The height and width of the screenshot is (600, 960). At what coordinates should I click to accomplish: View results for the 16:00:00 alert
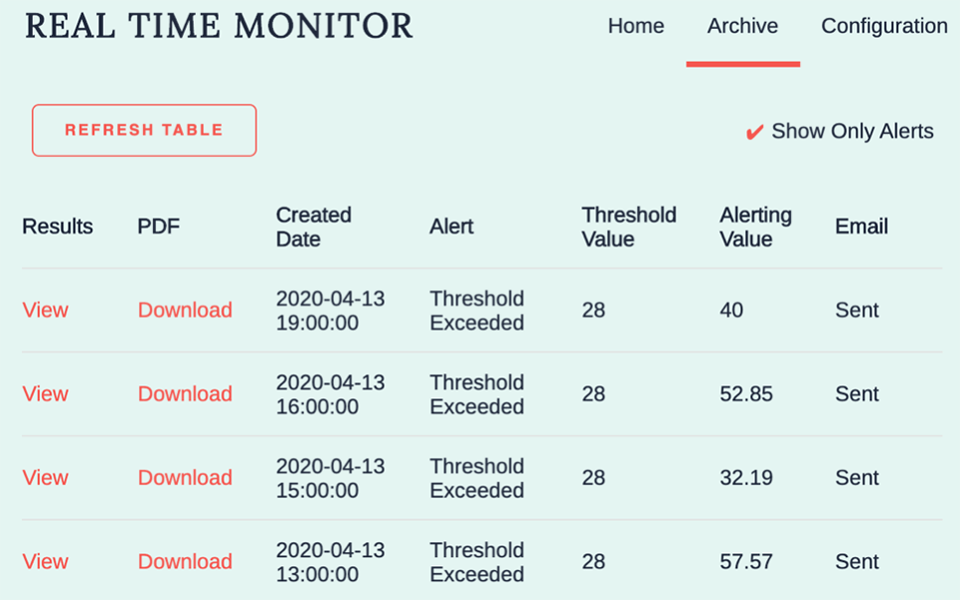[x=45, y=394]
